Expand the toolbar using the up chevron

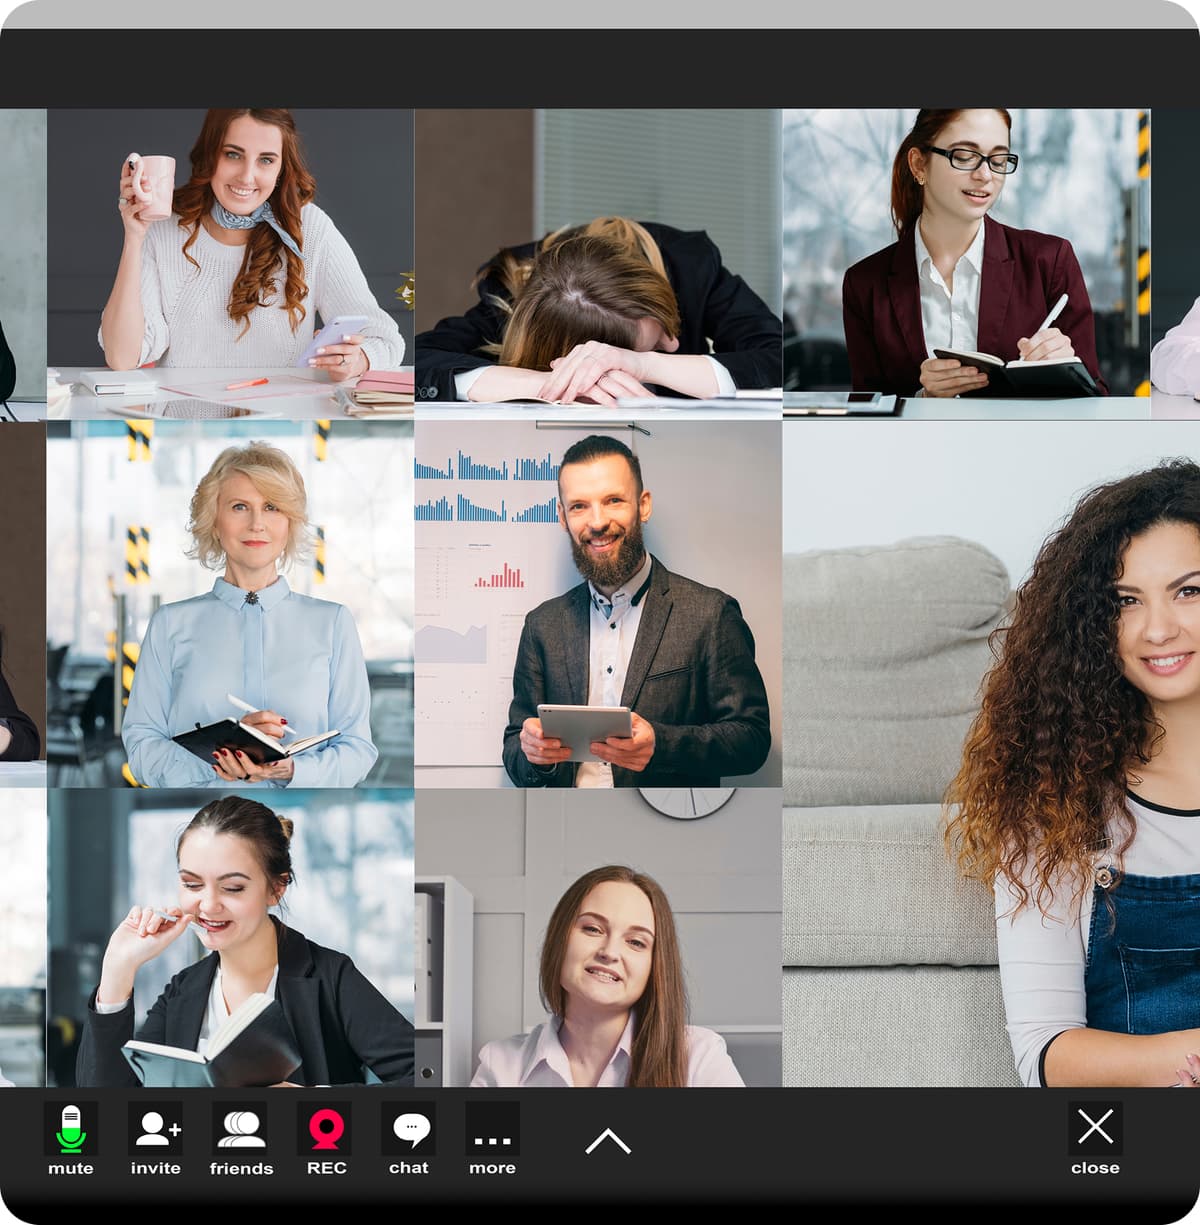point(607,1138)
